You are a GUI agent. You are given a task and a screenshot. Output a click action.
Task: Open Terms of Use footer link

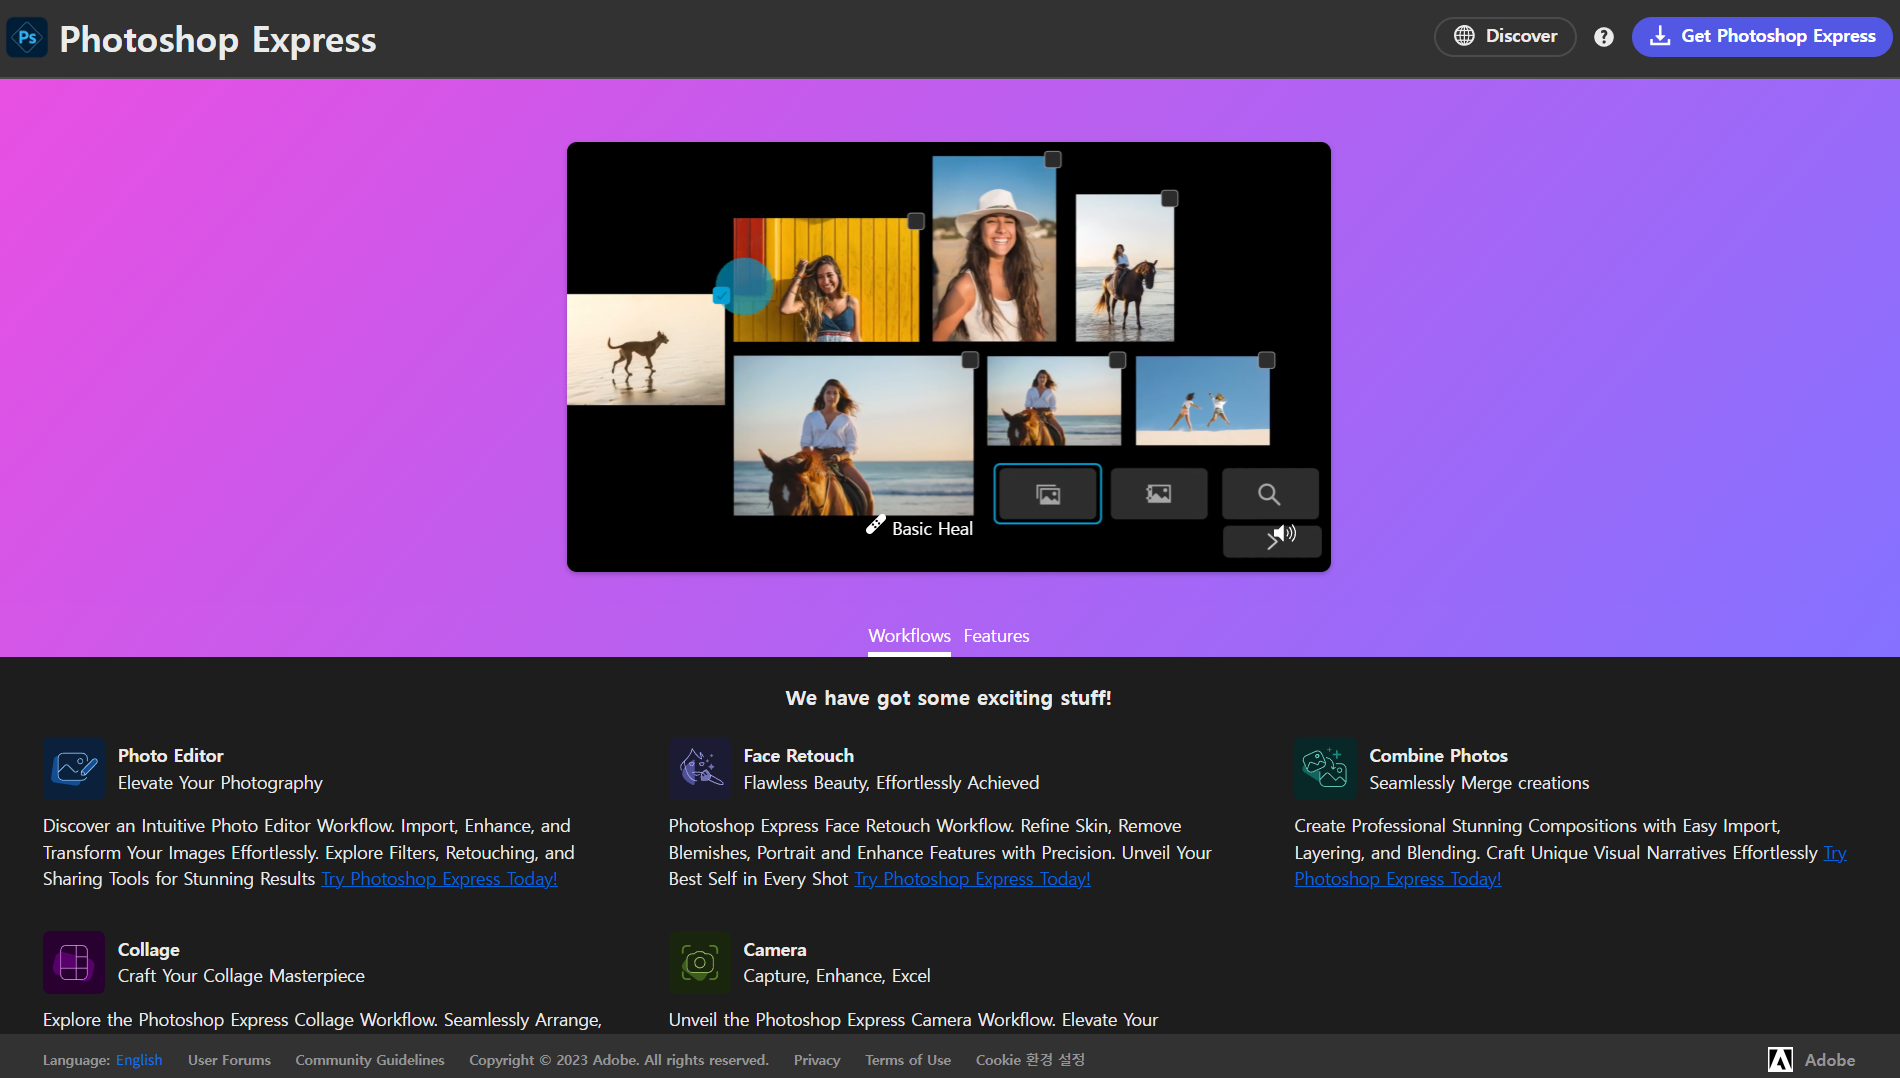(x=908, y=1060)
